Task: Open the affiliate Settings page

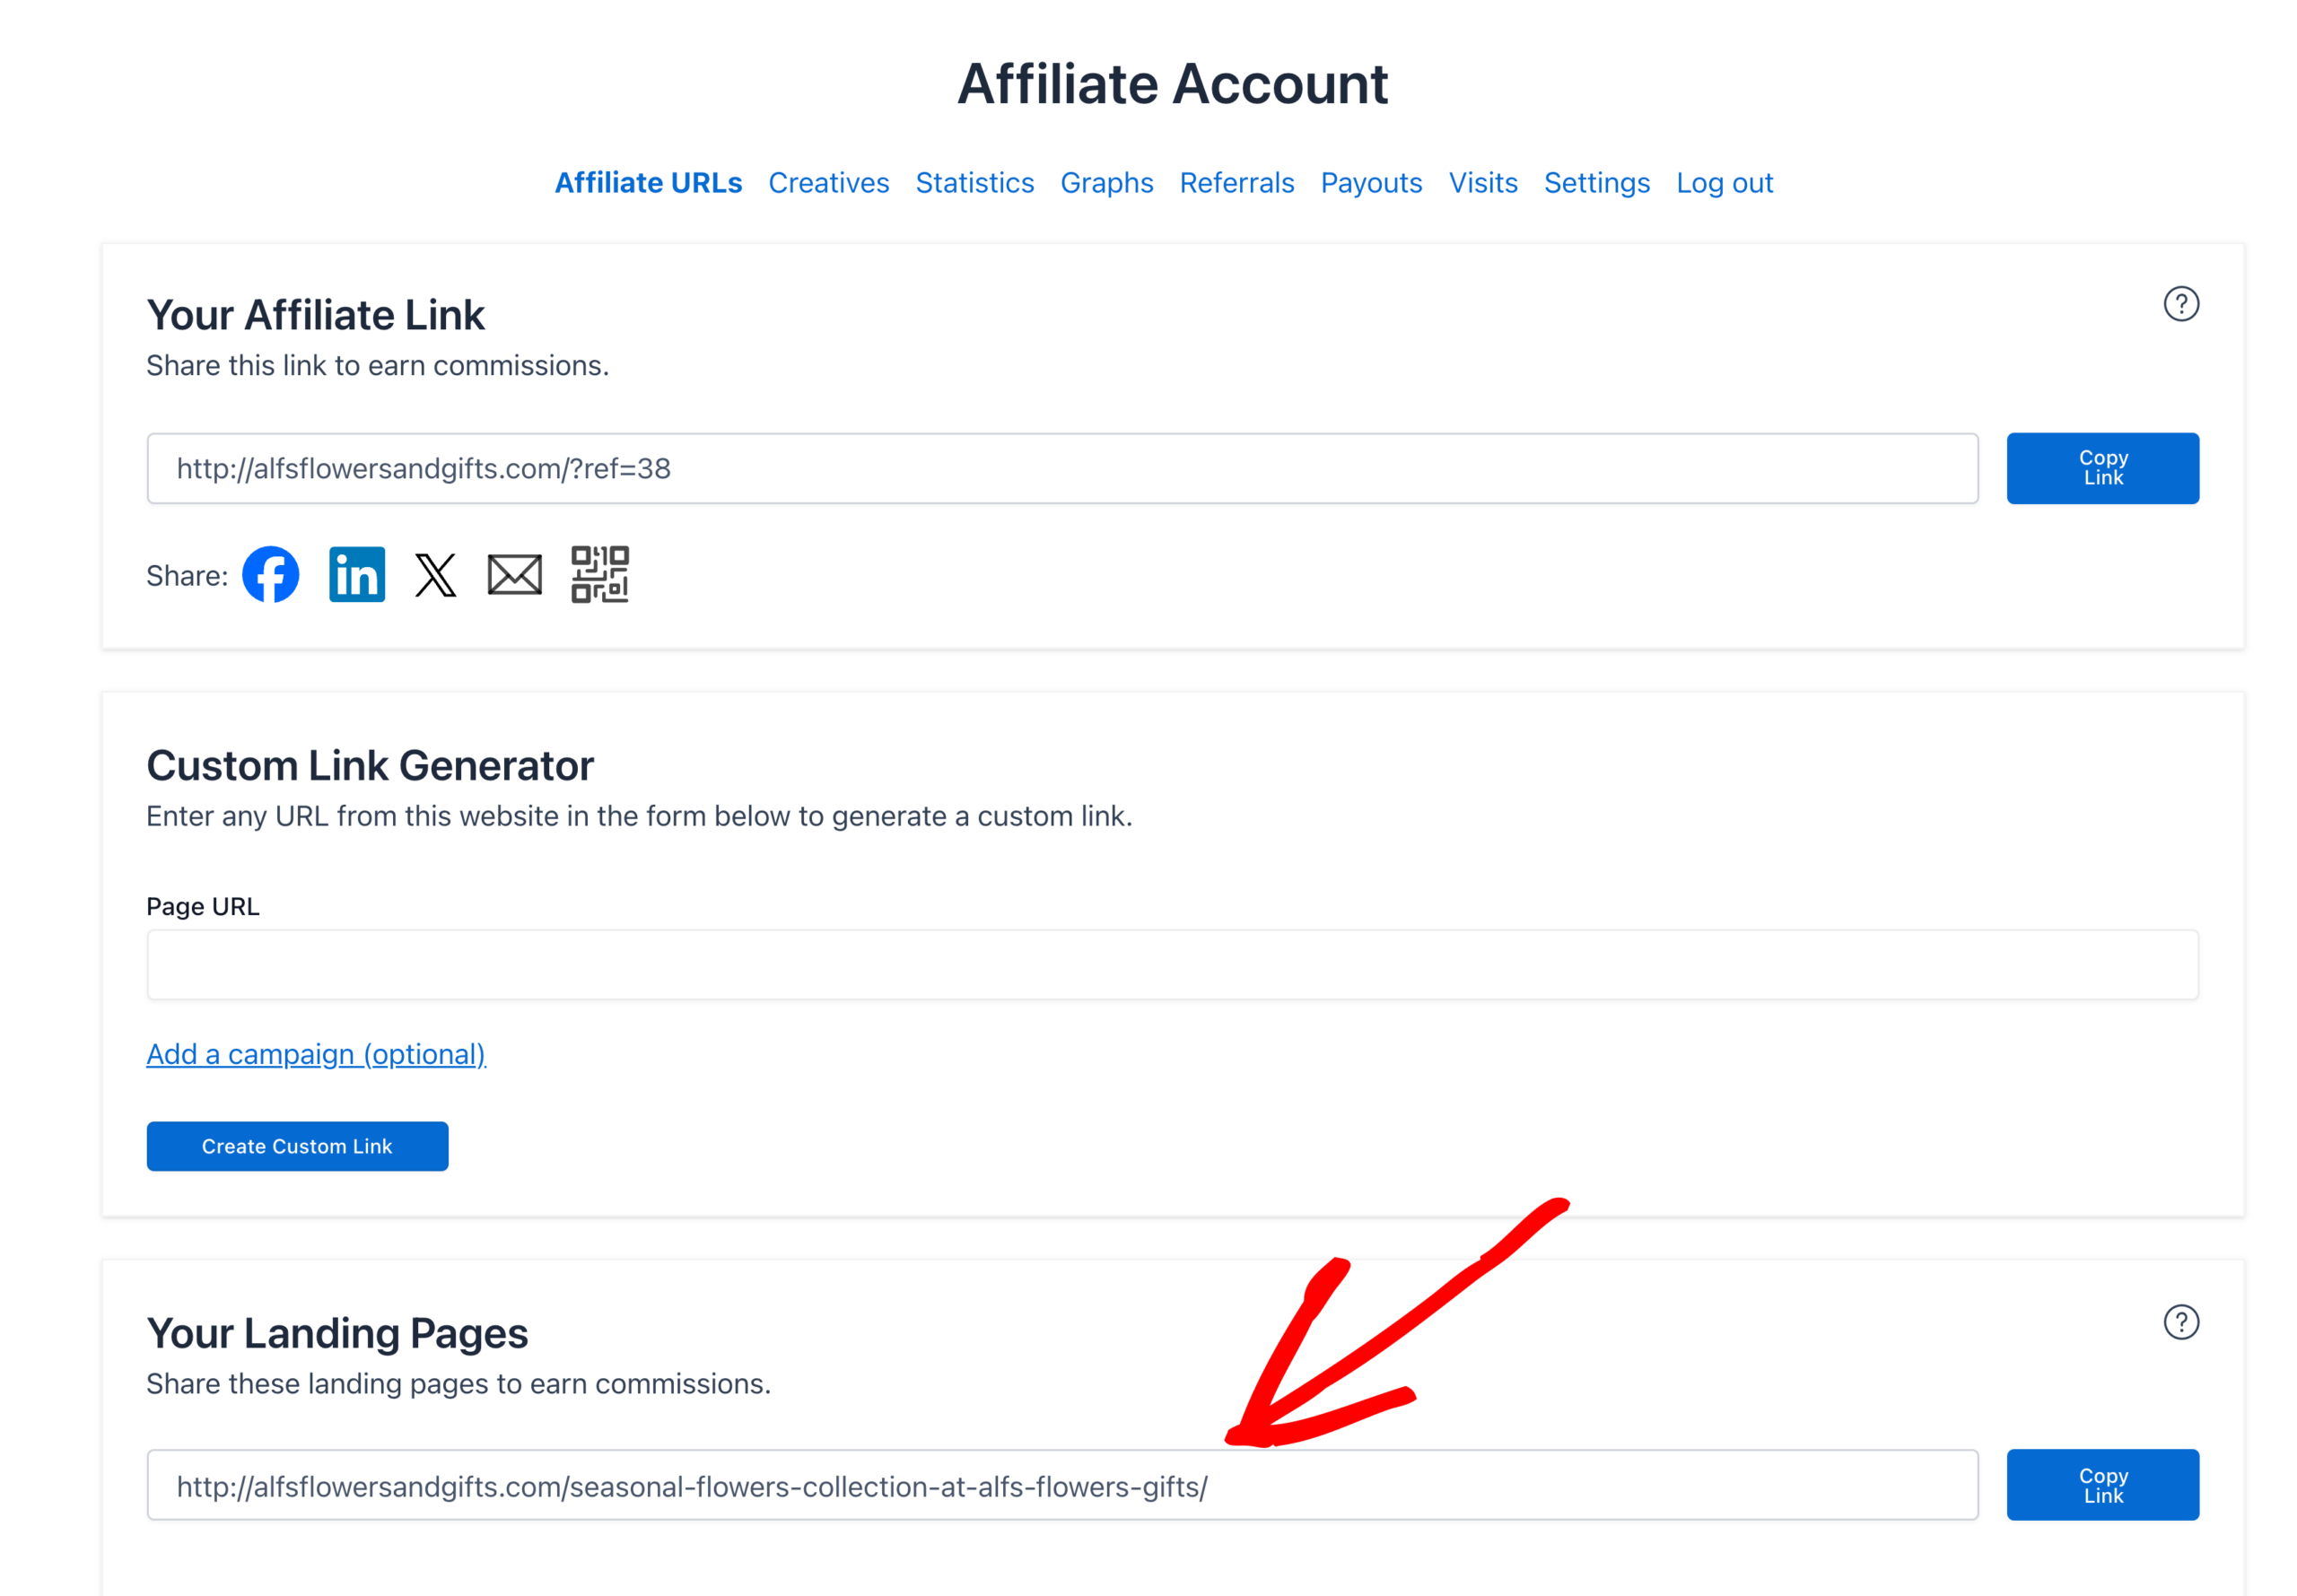Action: click(x=1596, y=183)
